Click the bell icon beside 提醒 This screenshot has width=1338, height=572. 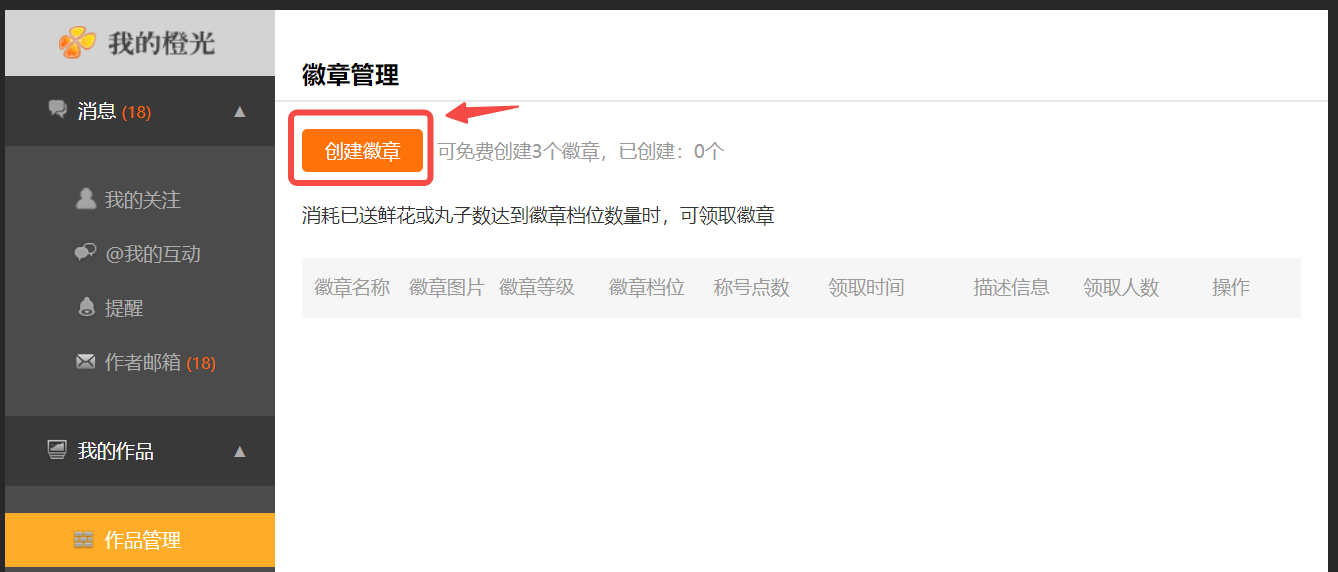86,307
